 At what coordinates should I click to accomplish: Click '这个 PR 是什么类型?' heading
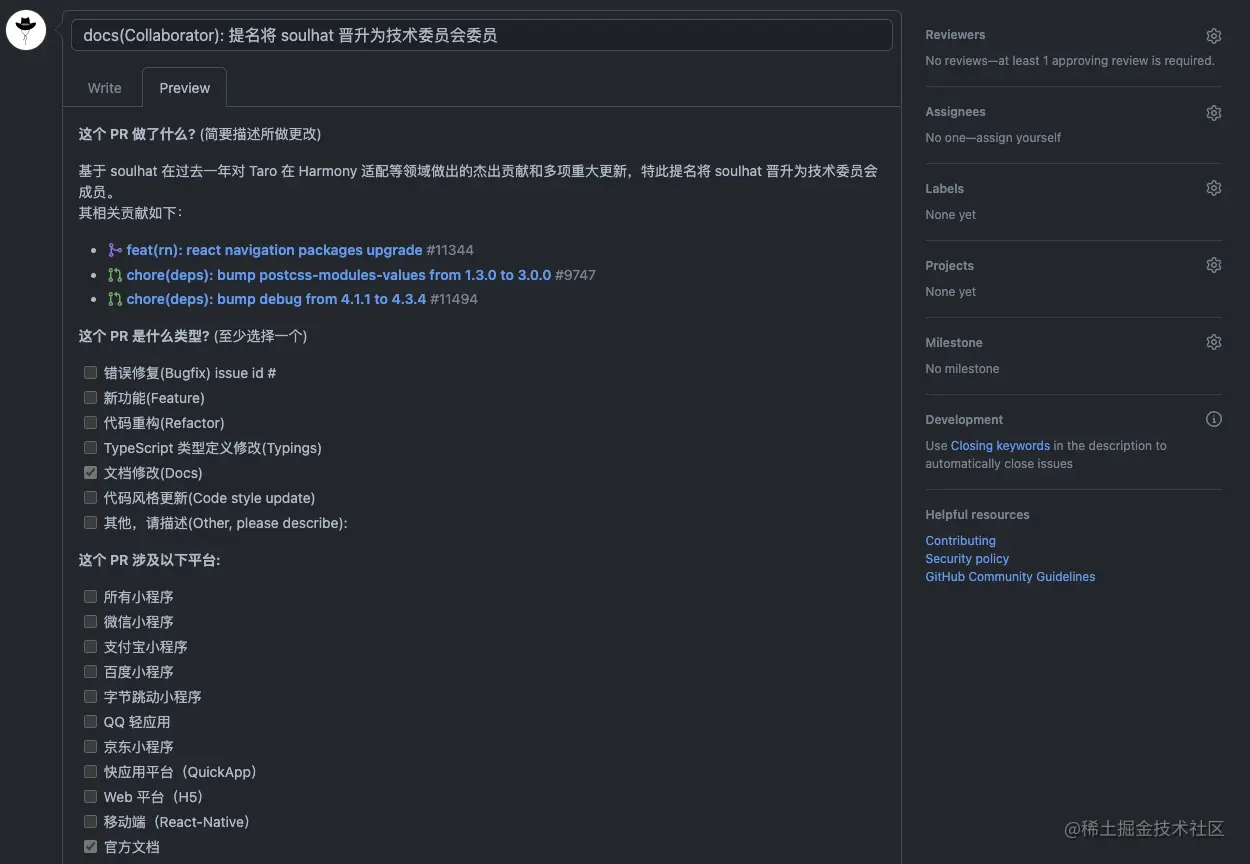pyautogui.click(x=144, y=336)
